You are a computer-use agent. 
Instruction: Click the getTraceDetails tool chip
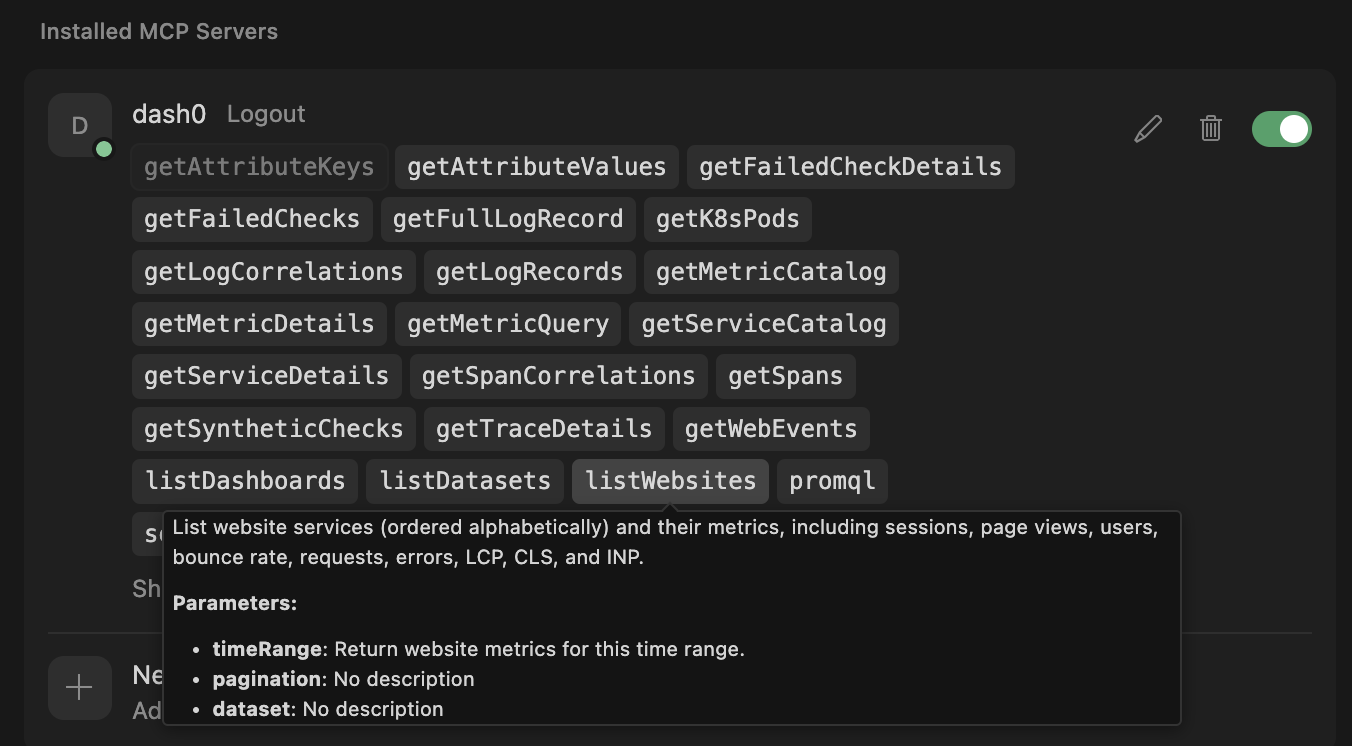[x=544, y=429]
